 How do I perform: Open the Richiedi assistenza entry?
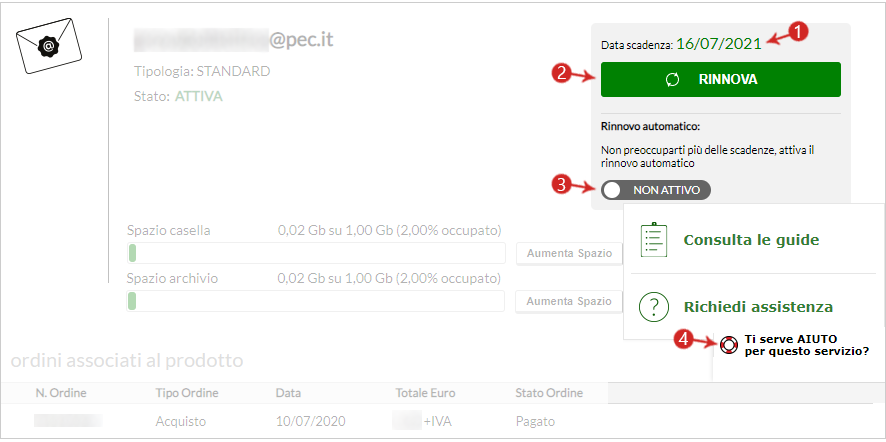coord(758,307)
